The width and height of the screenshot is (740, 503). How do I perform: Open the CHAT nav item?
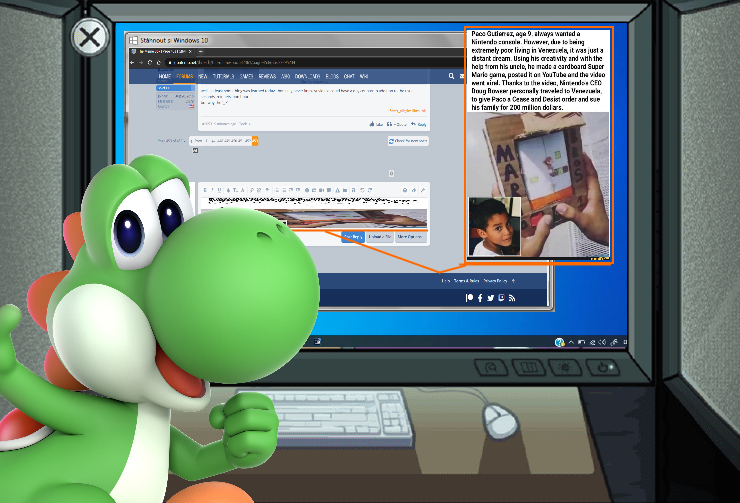point(349,76)
